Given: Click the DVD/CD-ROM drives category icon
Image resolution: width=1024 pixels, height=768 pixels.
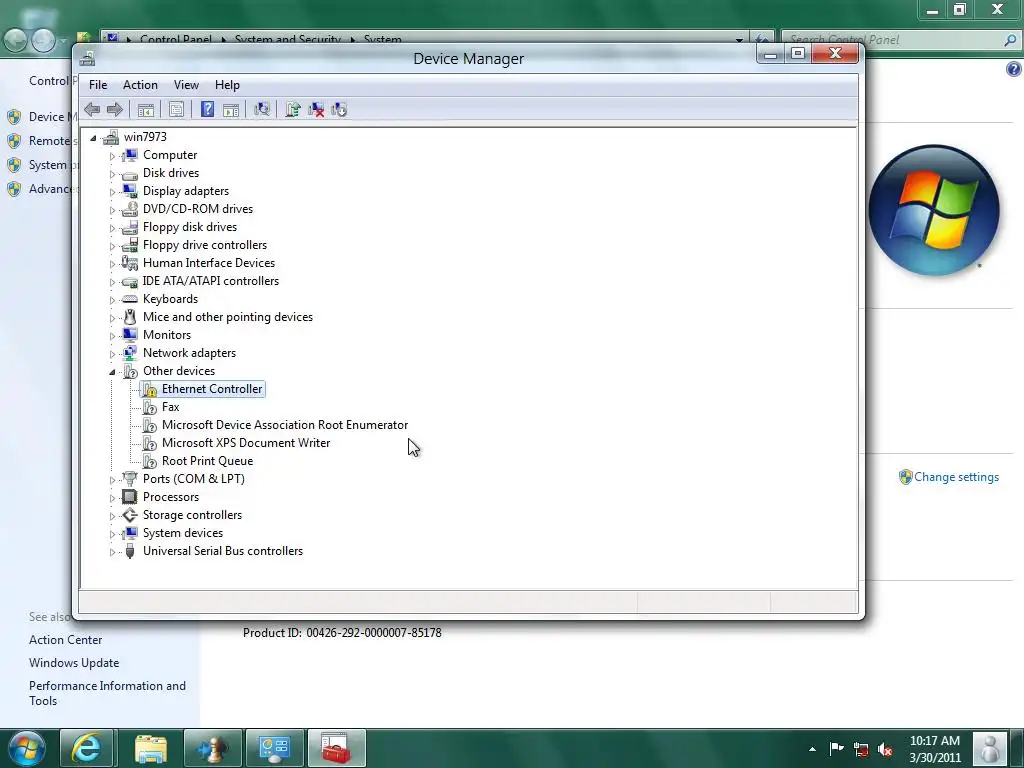Looking at the screenshot, I should pos(130,209).
